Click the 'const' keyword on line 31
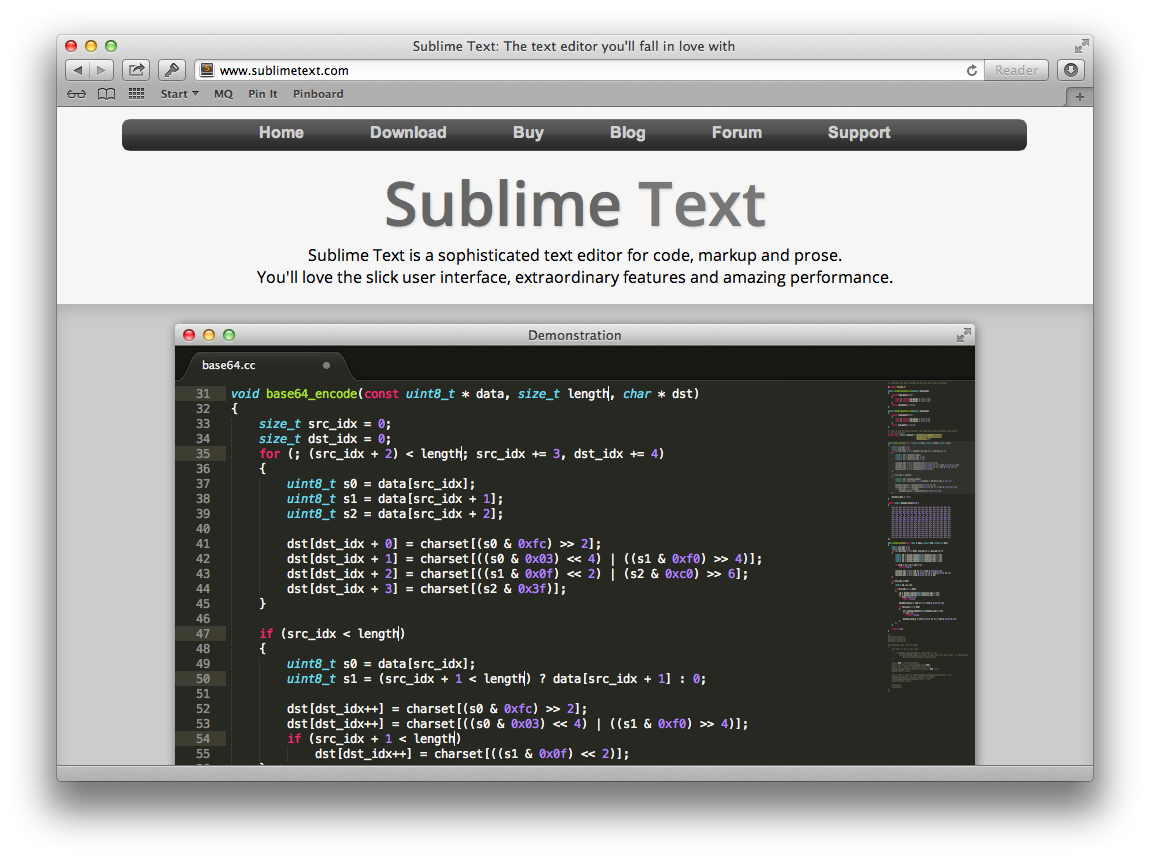The image size is (1150, 860). pos(381,394)
